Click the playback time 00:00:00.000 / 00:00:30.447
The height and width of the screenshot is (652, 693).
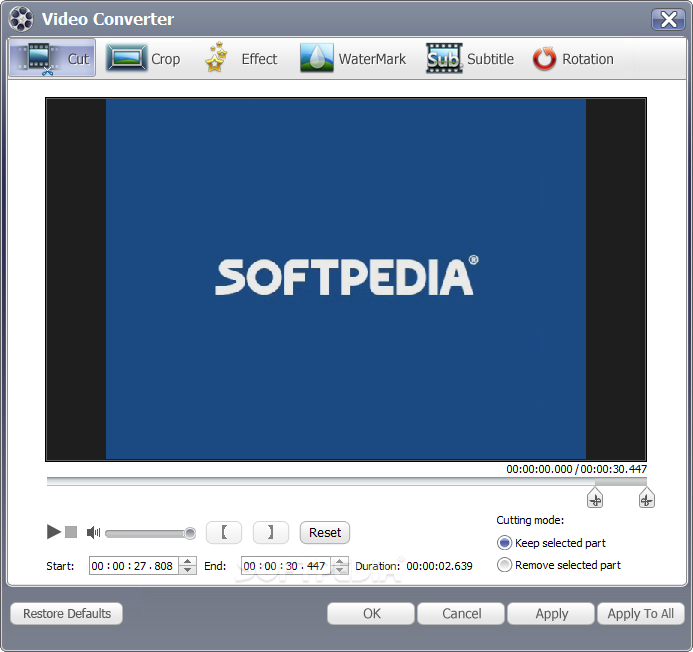[576, 469]
